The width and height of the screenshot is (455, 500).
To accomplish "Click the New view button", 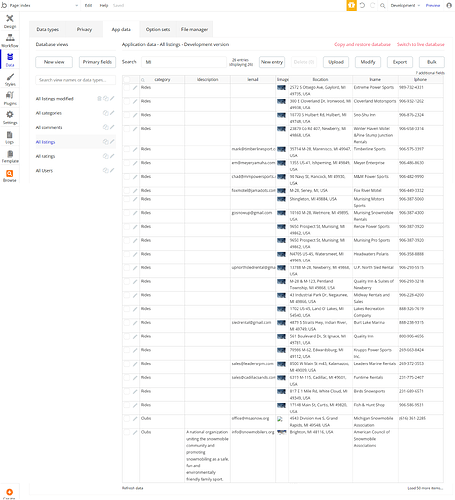I will (54, 62).
